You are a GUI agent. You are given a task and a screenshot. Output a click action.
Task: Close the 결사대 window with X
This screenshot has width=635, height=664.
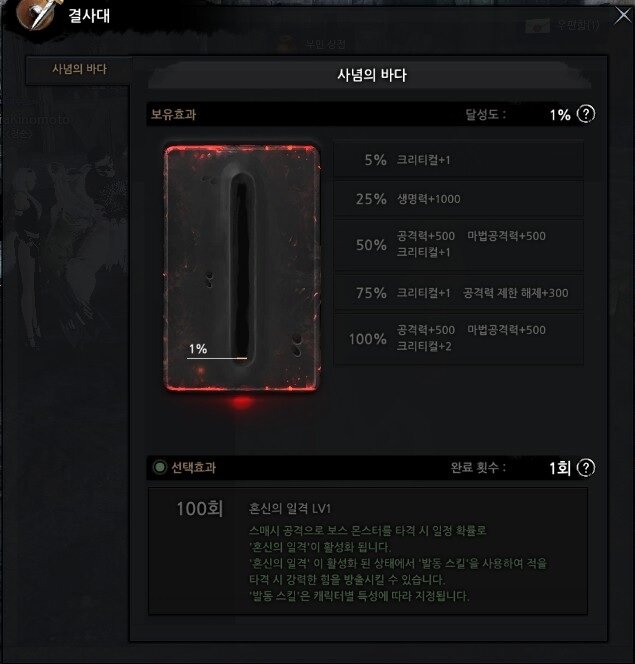click(623, 16)
